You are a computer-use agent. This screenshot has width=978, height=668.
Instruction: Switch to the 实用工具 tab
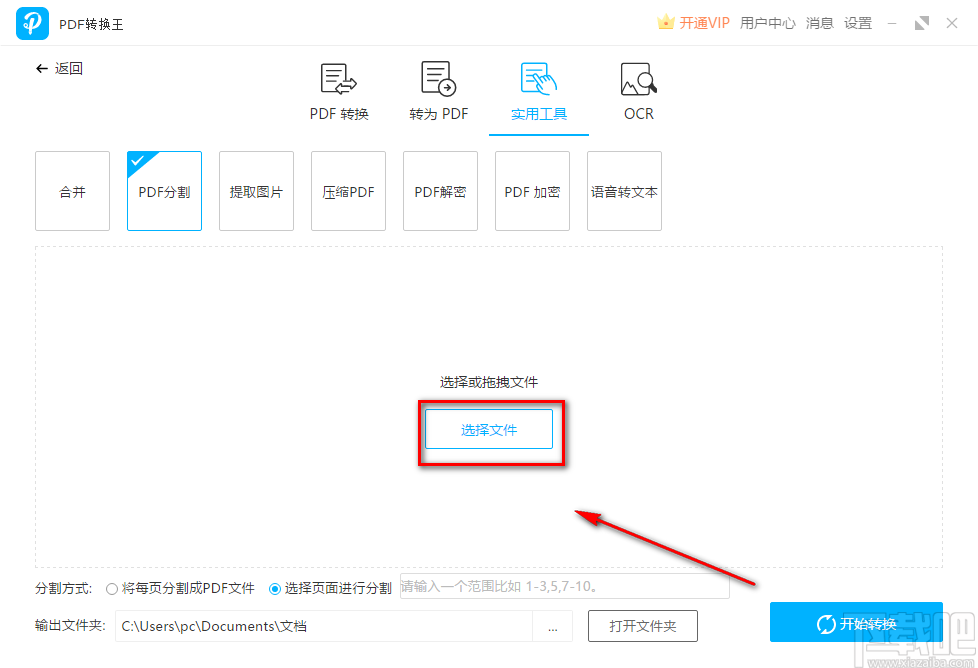[538, 90]
